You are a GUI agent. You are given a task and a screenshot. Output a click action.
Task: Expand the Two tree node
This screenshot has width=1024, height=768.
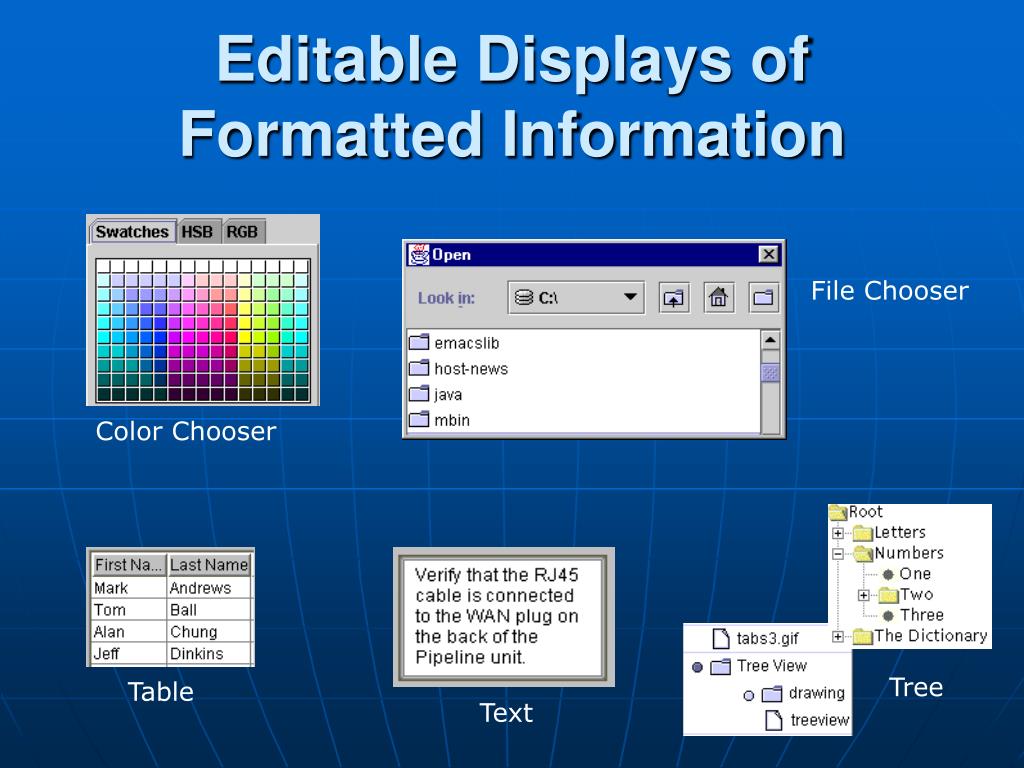point(863,595)
